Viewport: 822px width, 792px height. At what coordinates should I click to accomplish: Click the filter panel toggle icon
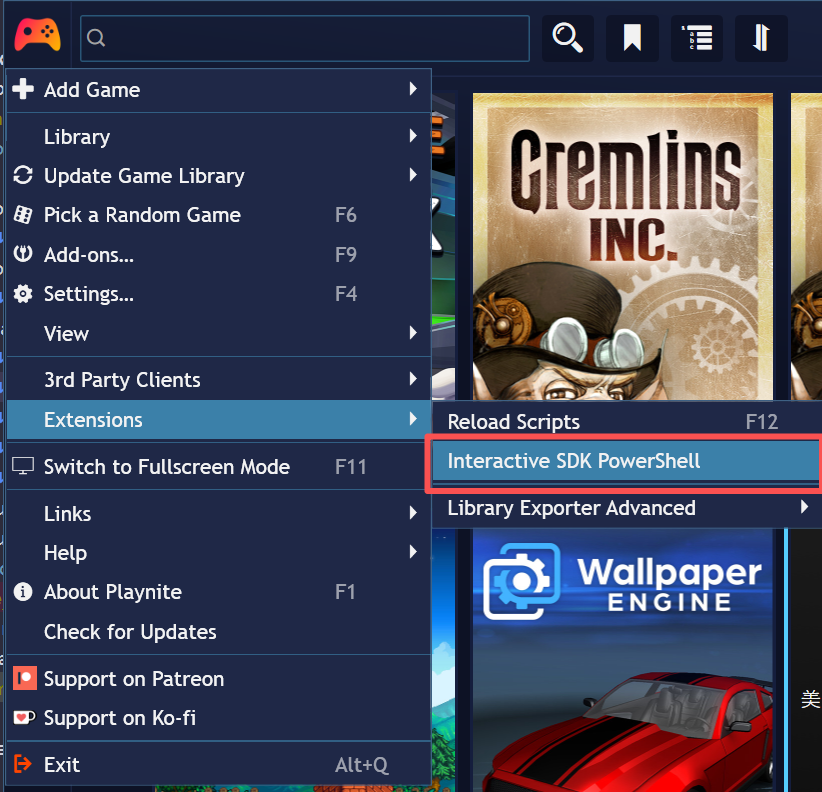(x=761, y=37)
